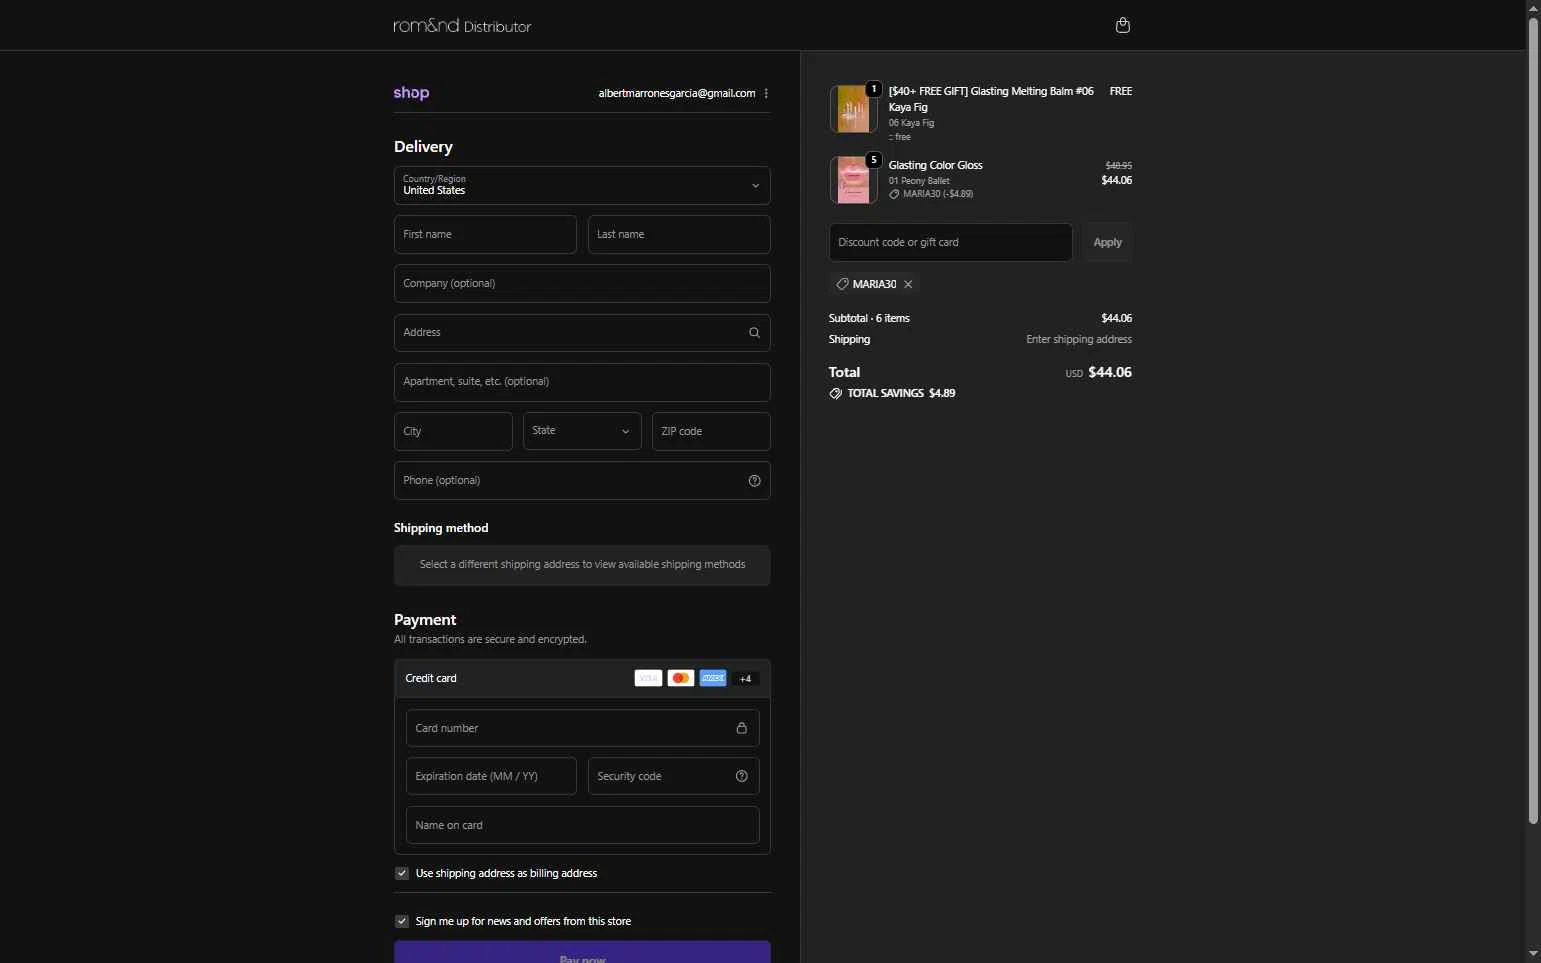This screenshot has width=1541, height=963.
Task: Click the MARIA30 applied discount tag
Action: (874, 284)
